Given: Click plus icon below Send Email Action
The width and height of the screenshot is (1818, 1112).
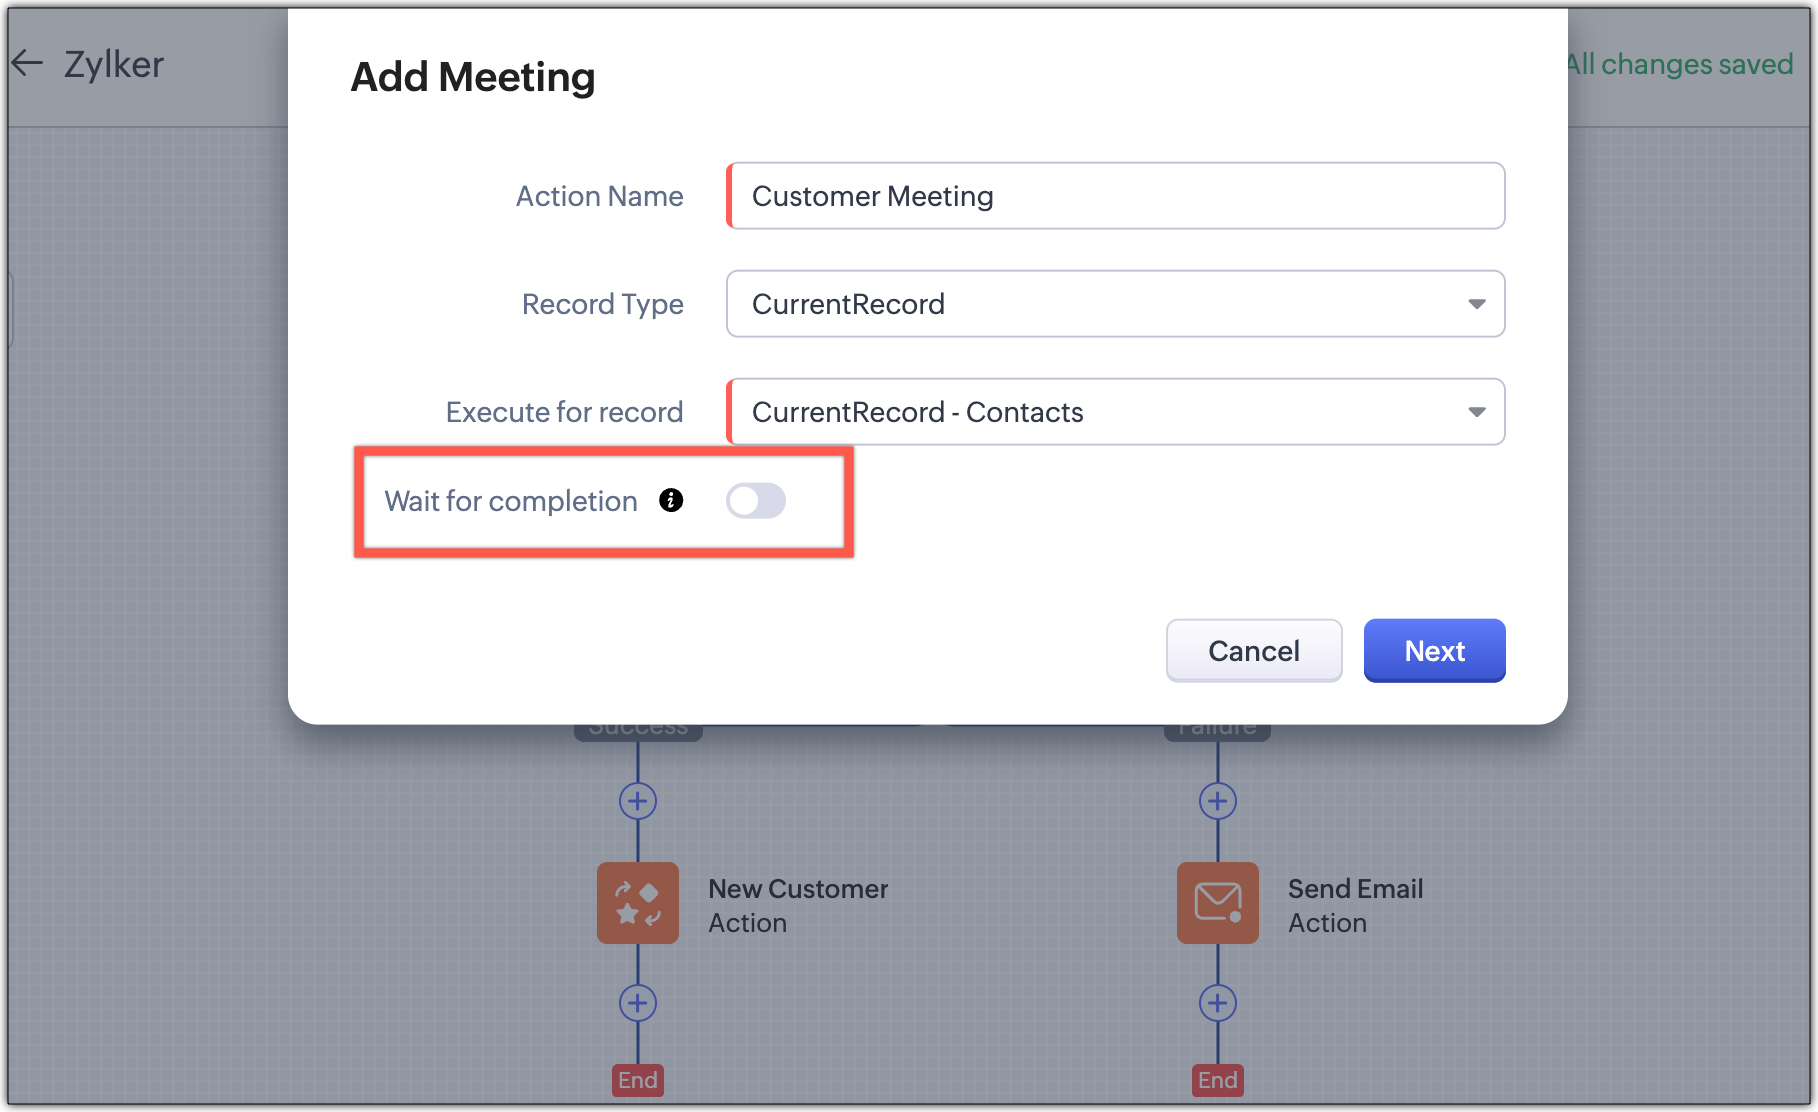Looking at the screenshot, I should pos(1217,1003).
